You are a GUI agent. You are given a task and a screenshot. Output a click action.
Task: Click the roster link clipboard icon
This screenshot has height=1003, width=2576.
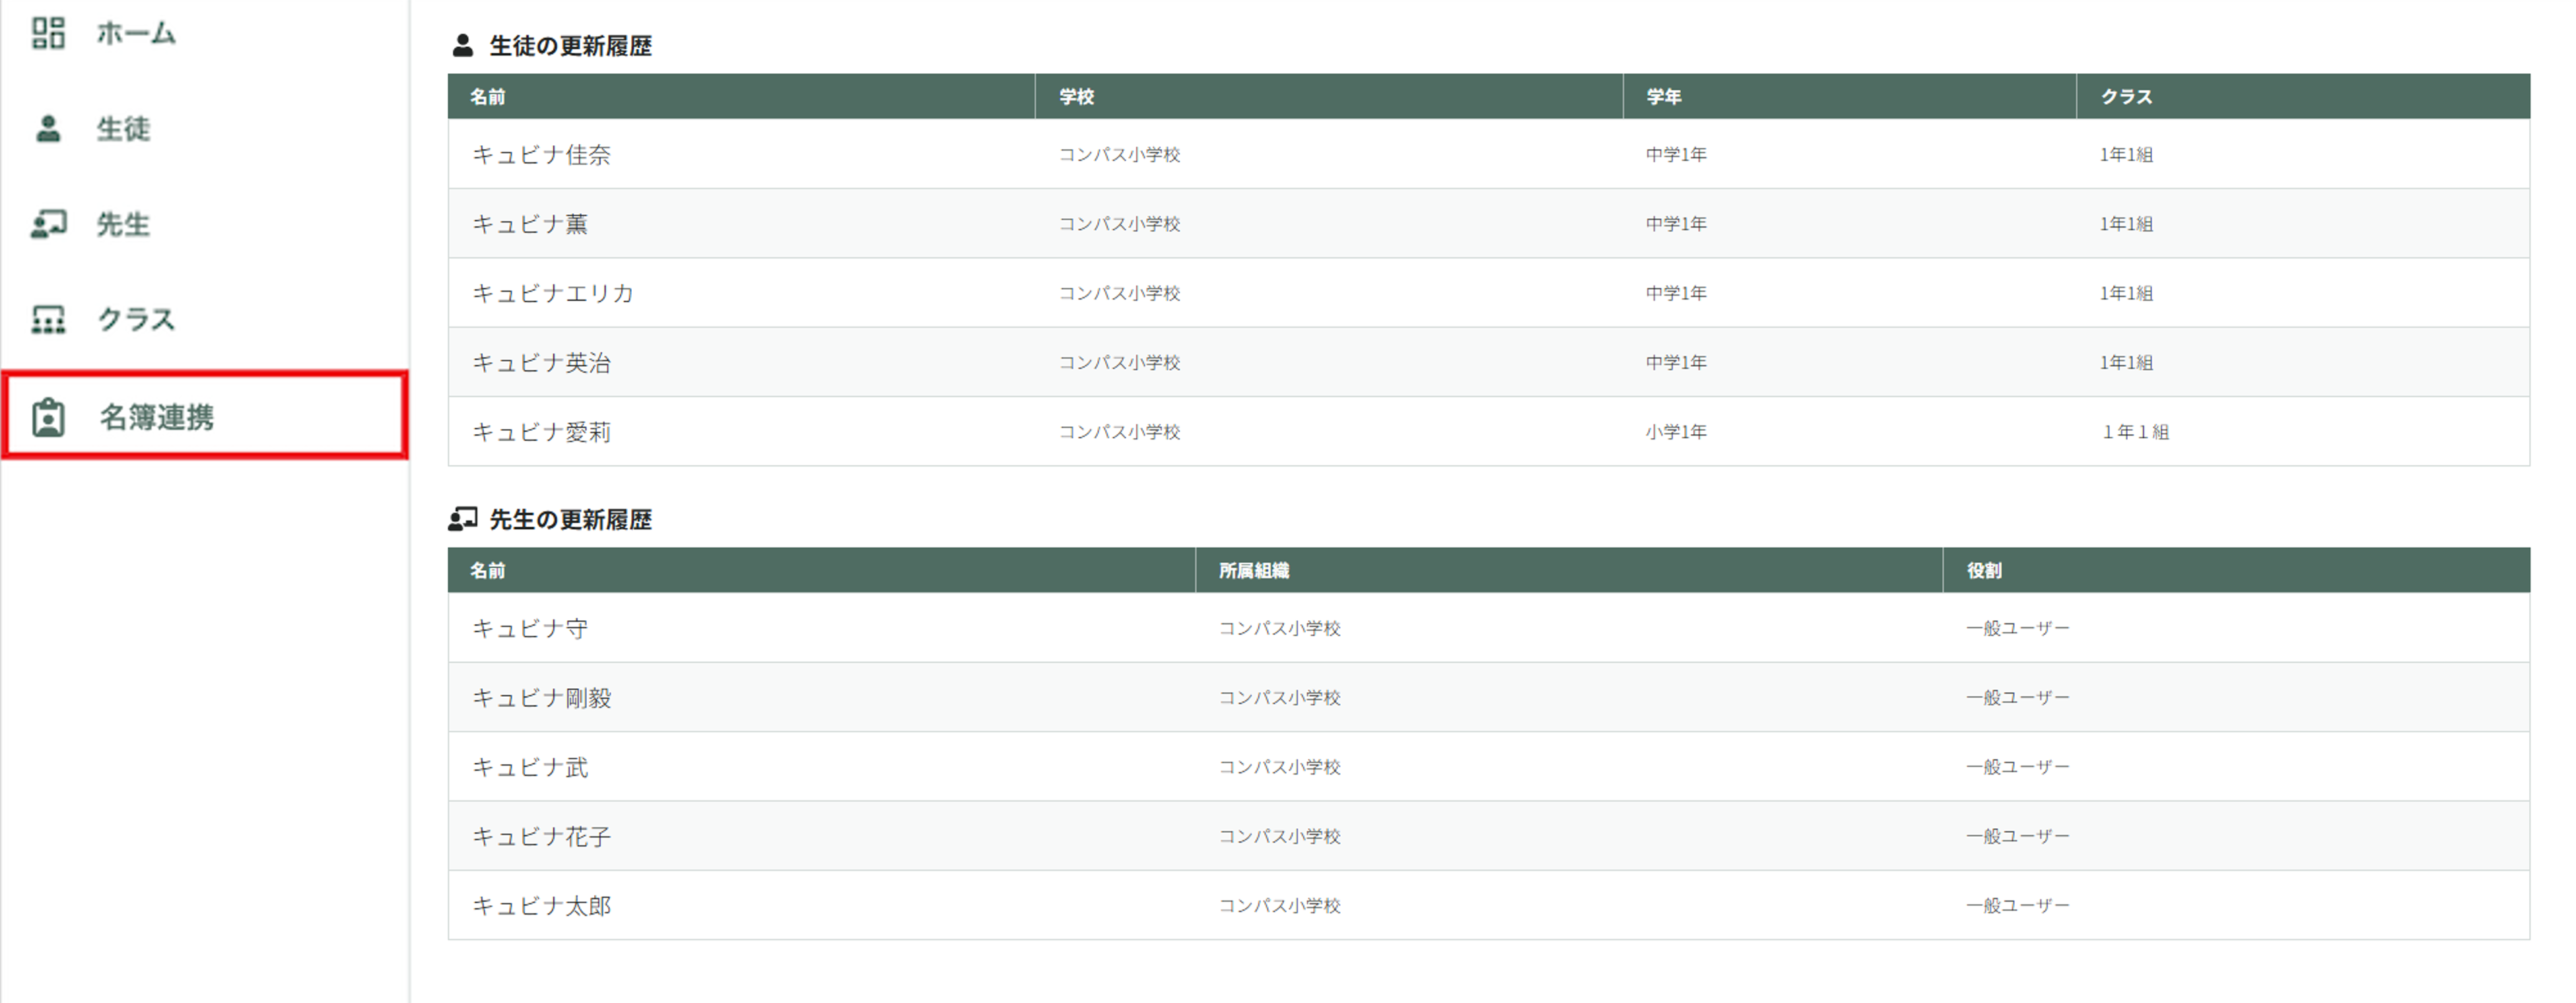pos(48,417)
